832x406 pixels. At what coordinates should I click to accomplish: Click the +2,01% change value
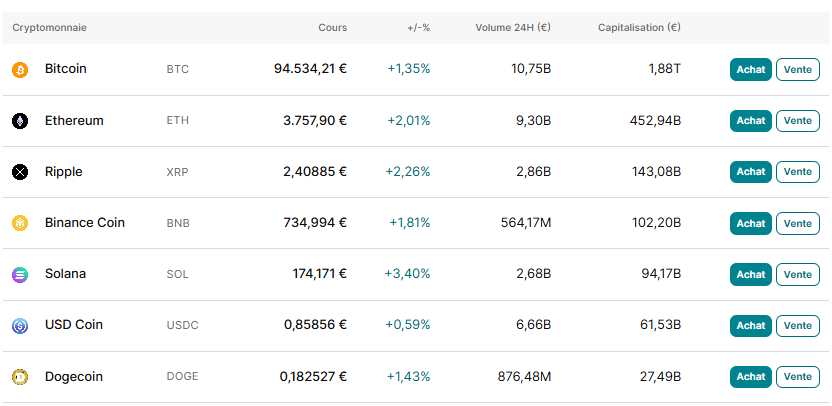click(x=409, y=120)
